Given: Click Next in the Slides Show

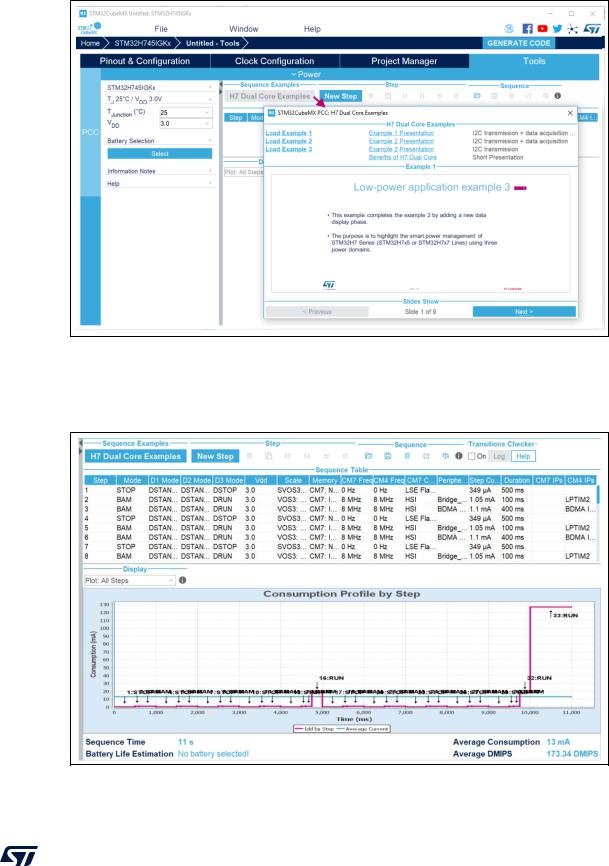Looking at the screenshot, I should pyautogui.click(x=524, y=311).
